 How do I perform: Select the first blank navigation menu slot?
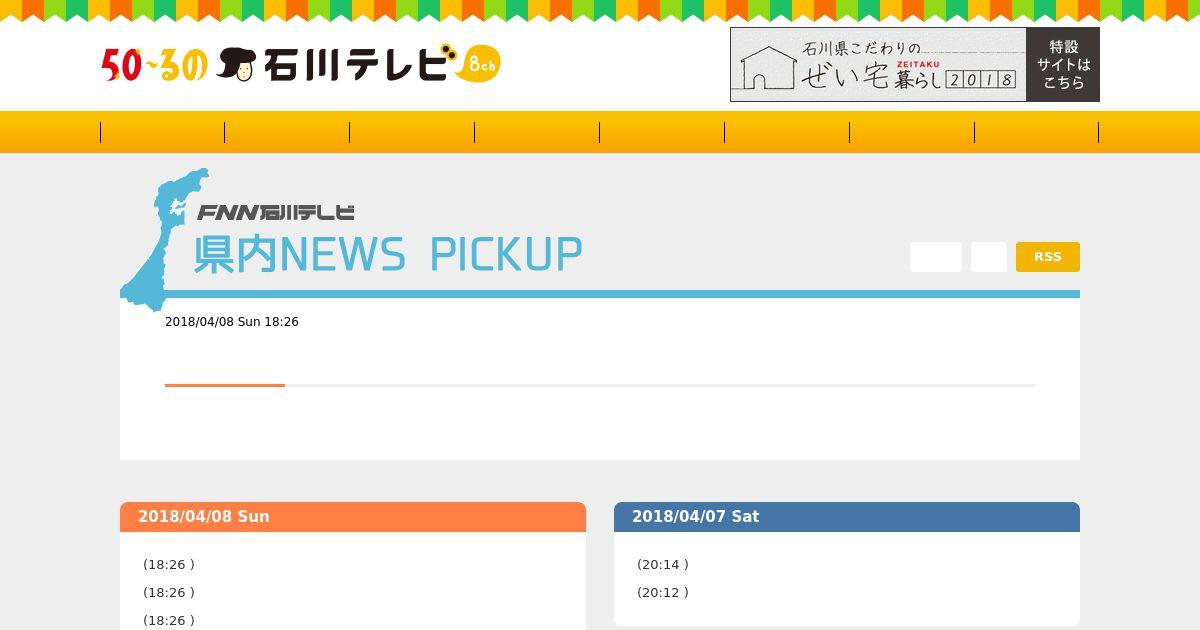point(163,132)
